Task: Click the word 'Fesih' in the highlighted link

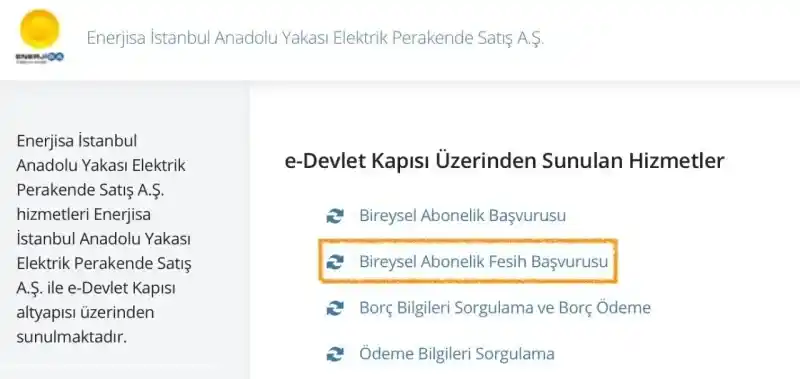Action: click(508, 262)
